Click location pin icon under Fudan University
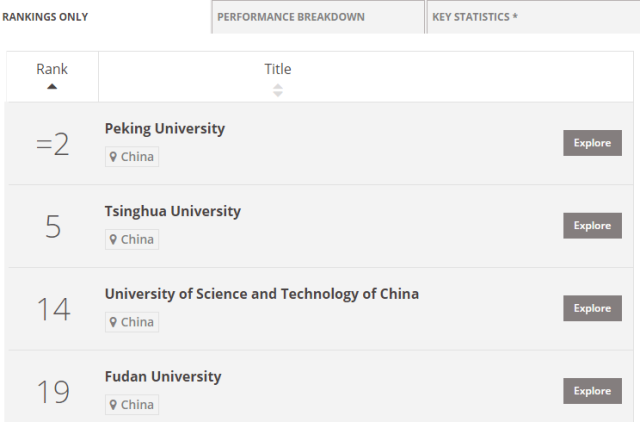 coord(114,405)
